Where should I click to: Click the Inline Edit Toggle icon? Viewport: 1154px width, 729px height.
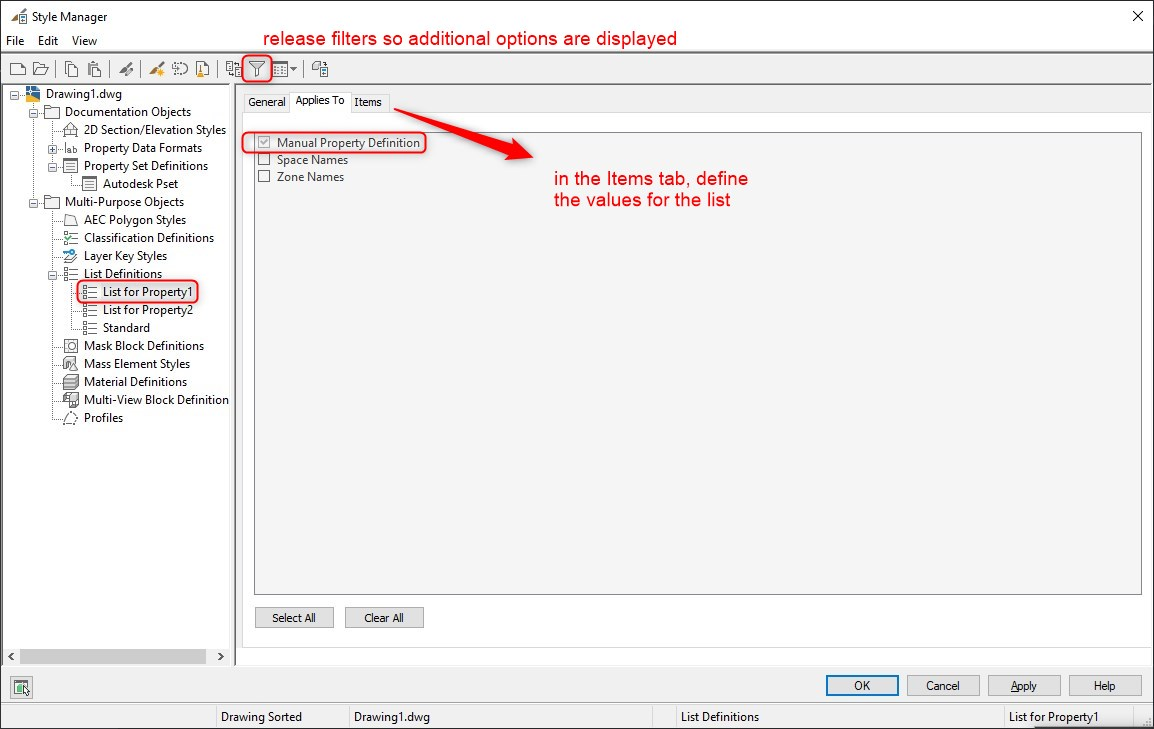click(x=319, y=69)
